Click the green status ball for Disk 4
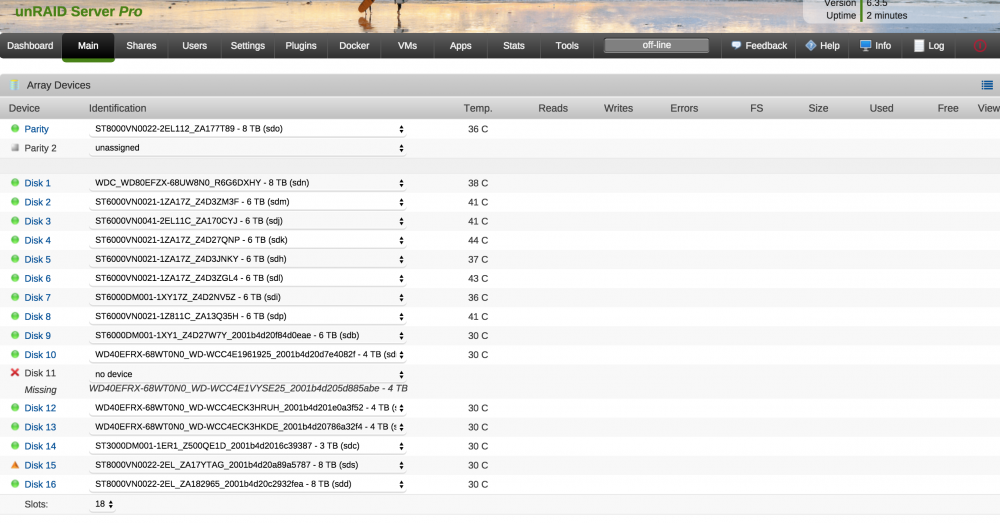 (15, 240)
